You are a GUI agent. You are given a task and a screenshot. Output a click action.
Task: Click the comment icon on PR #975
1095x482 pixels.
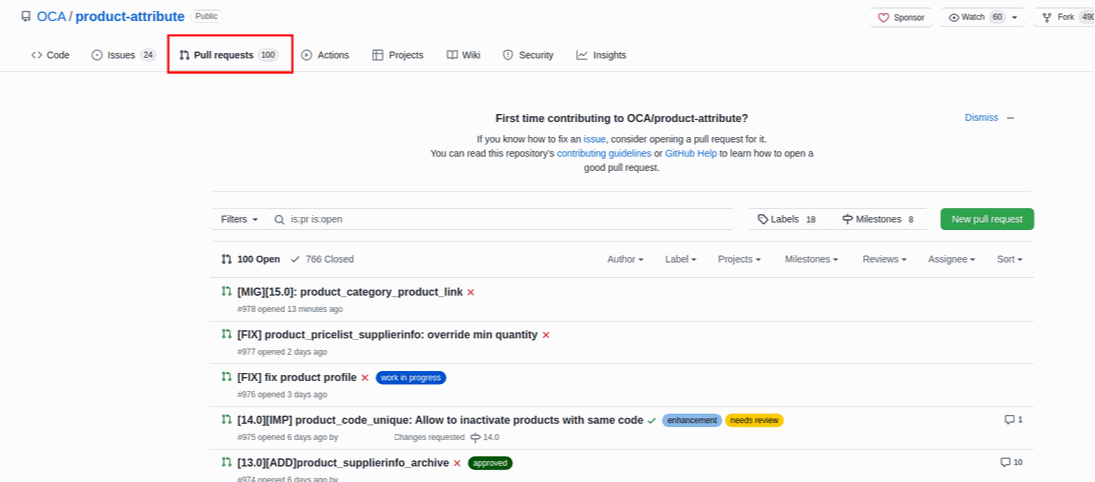pos(1009,420)
